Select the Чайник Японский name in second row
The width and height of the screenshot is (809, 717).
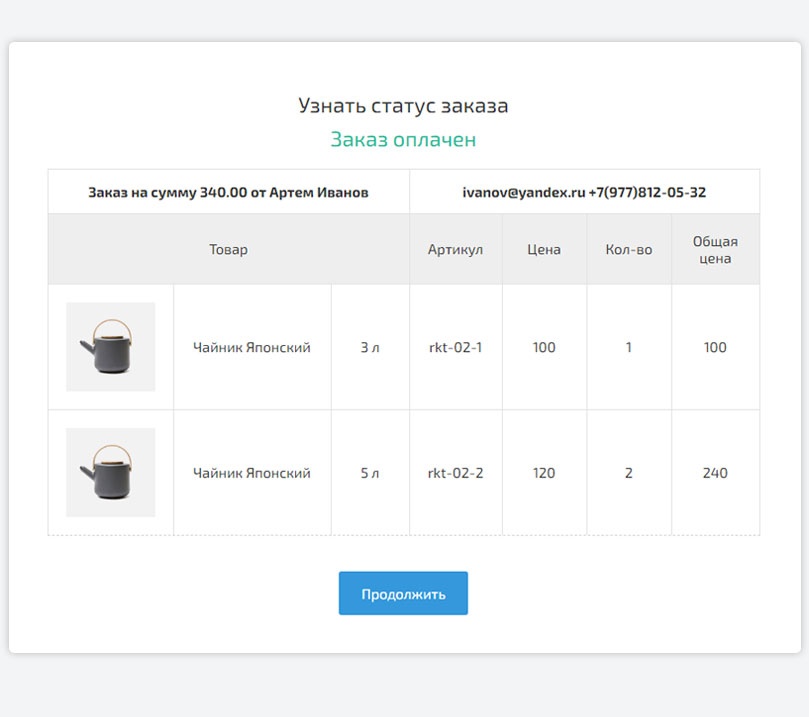click(x=251, y=473)
